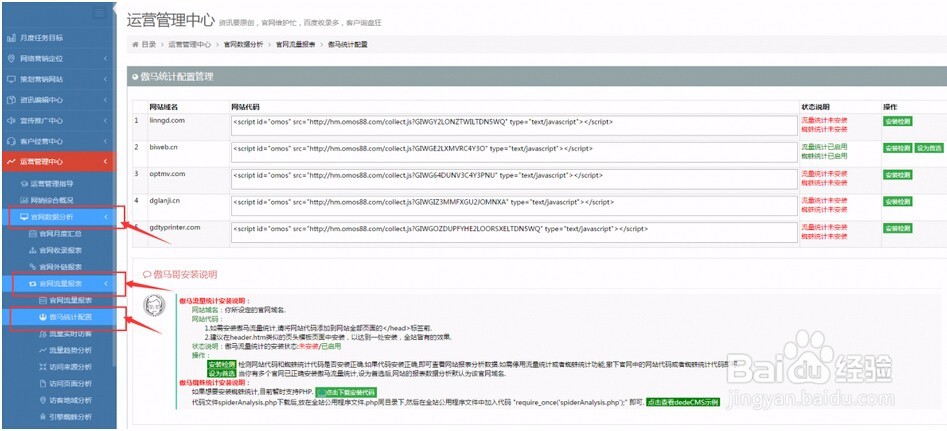
Task: Click the chart icon beside 网销综合概况
Action: [x=24, y=200]
